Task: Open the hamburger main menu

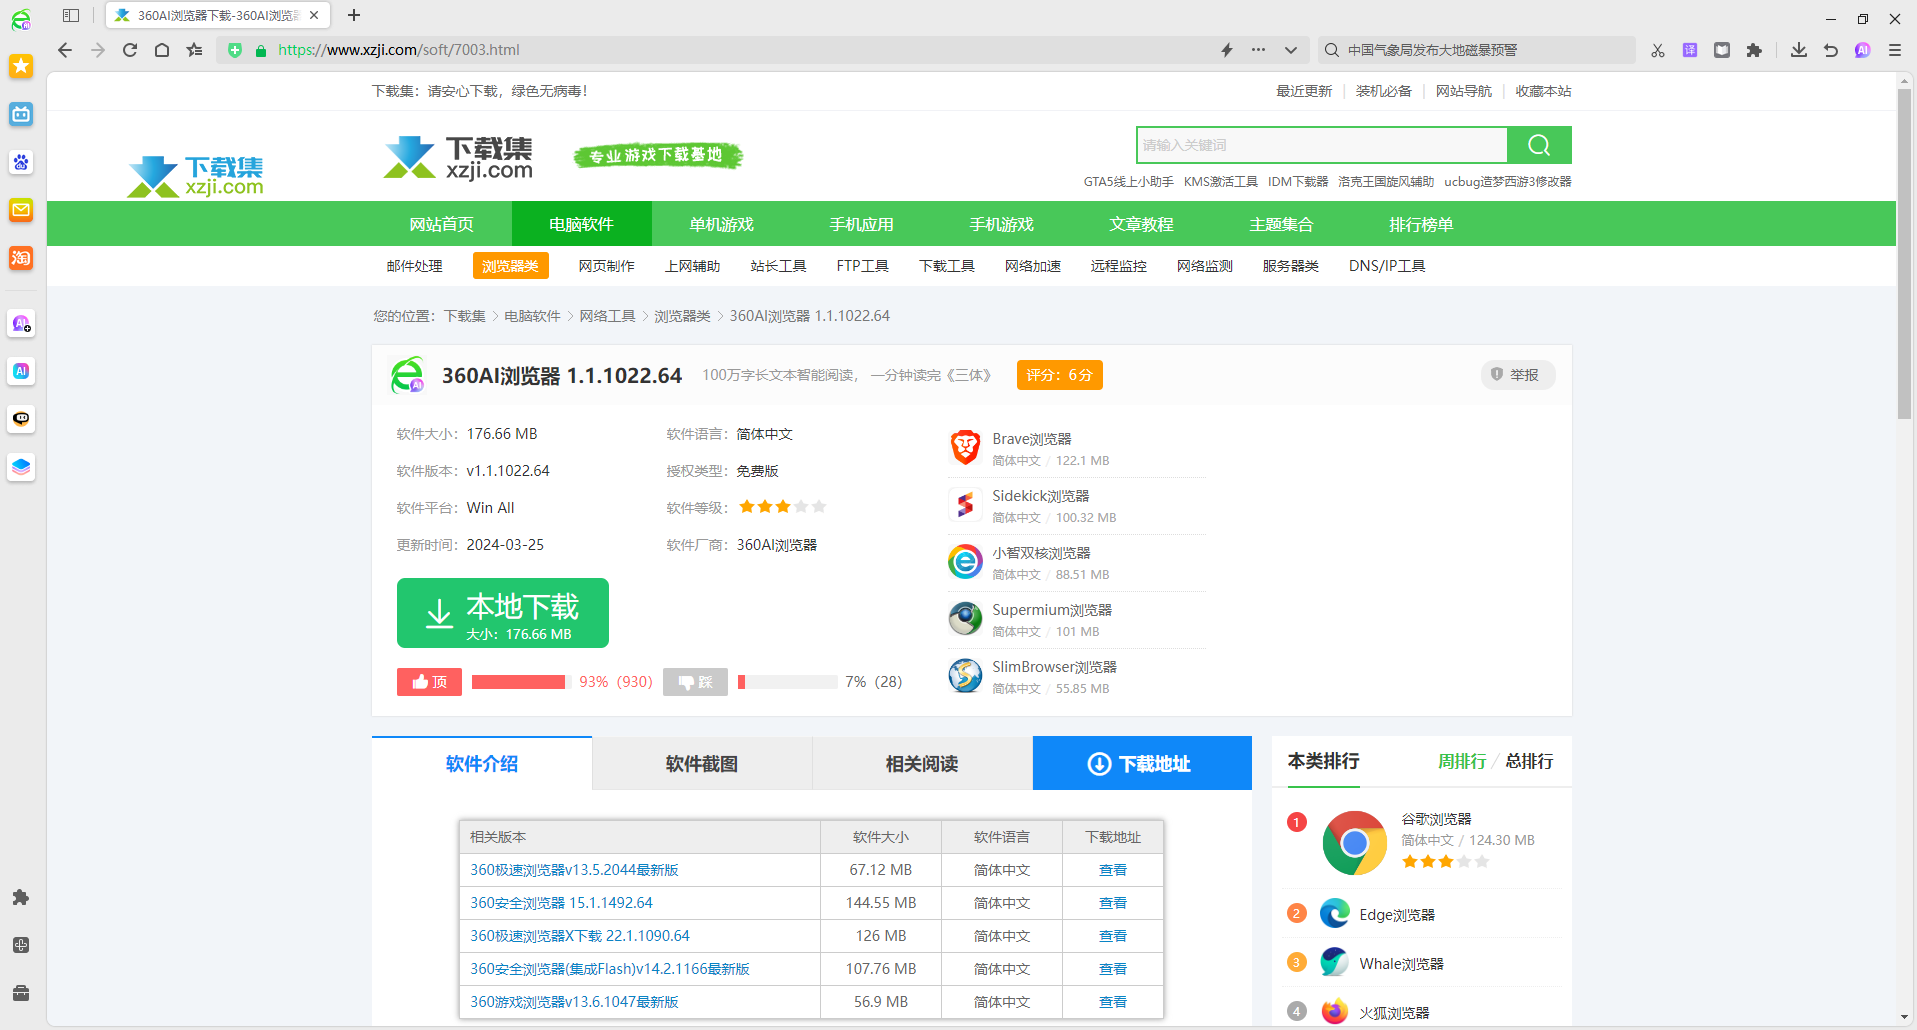Action: pyautogui.click(x=1895, y=50)
